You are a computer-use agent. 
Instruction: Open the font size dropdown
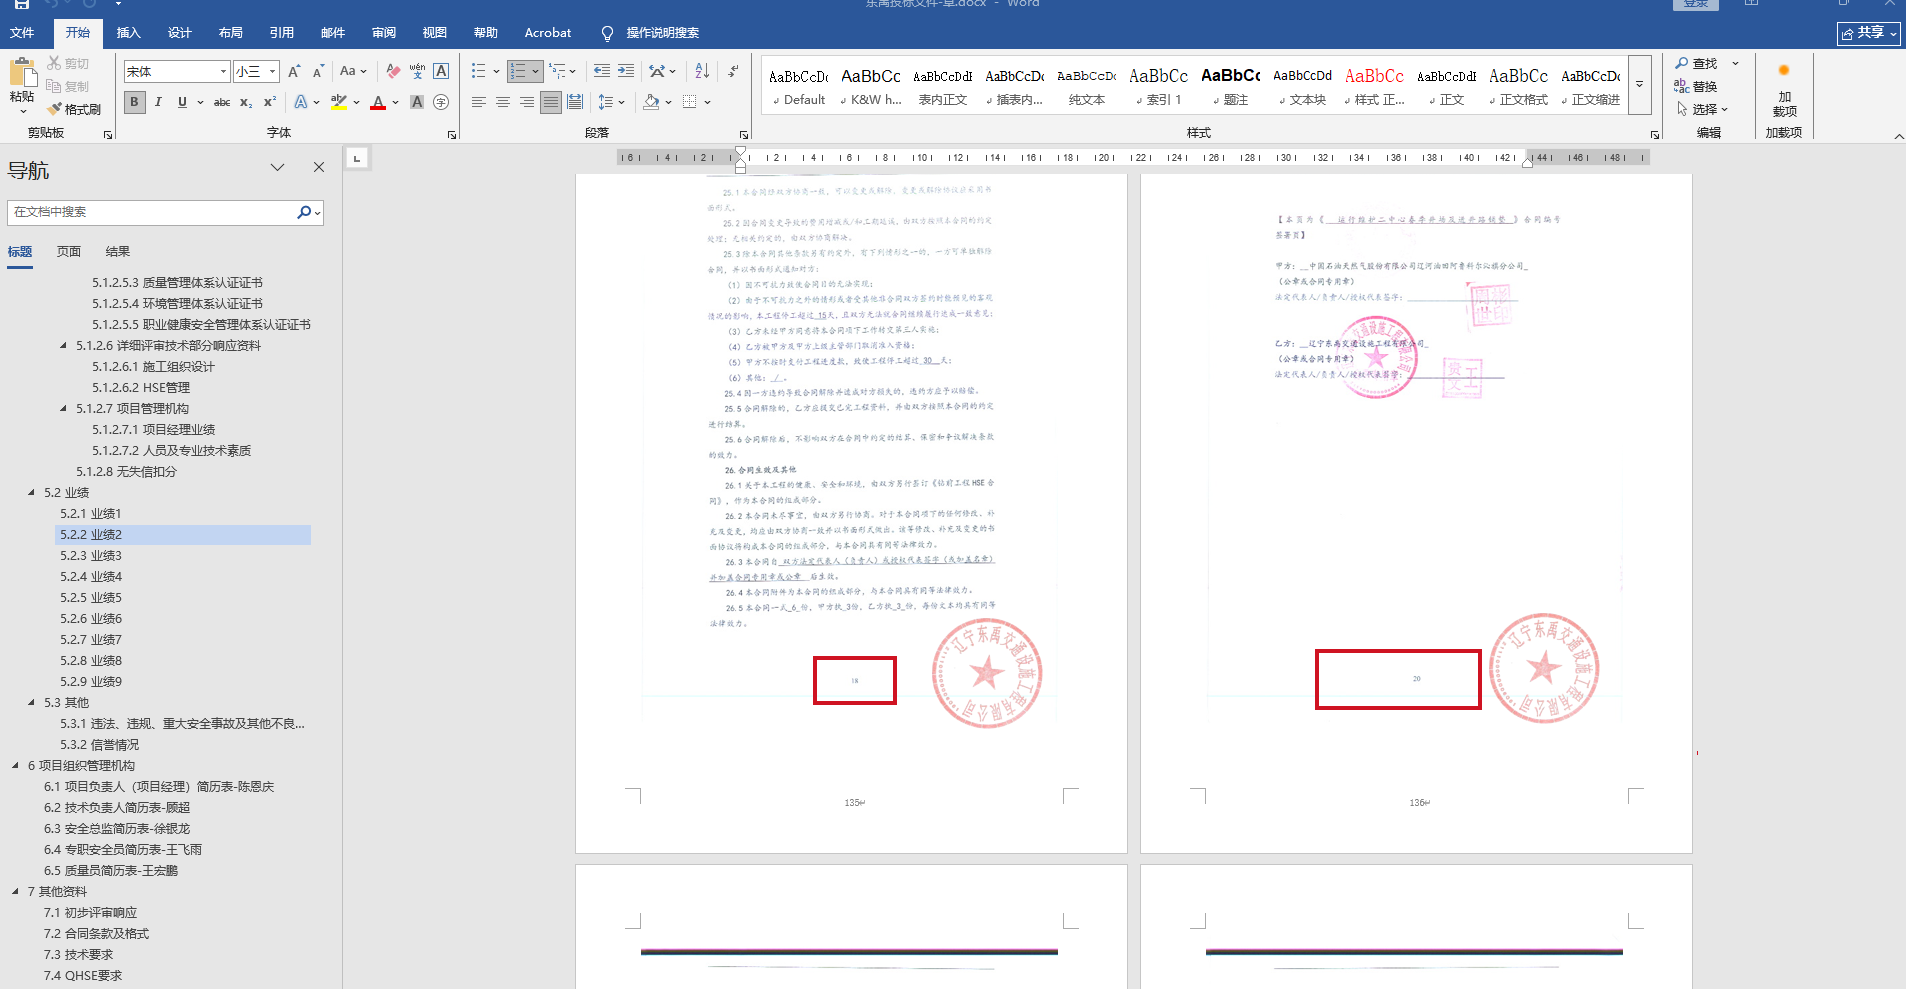[x=272, y=72]
